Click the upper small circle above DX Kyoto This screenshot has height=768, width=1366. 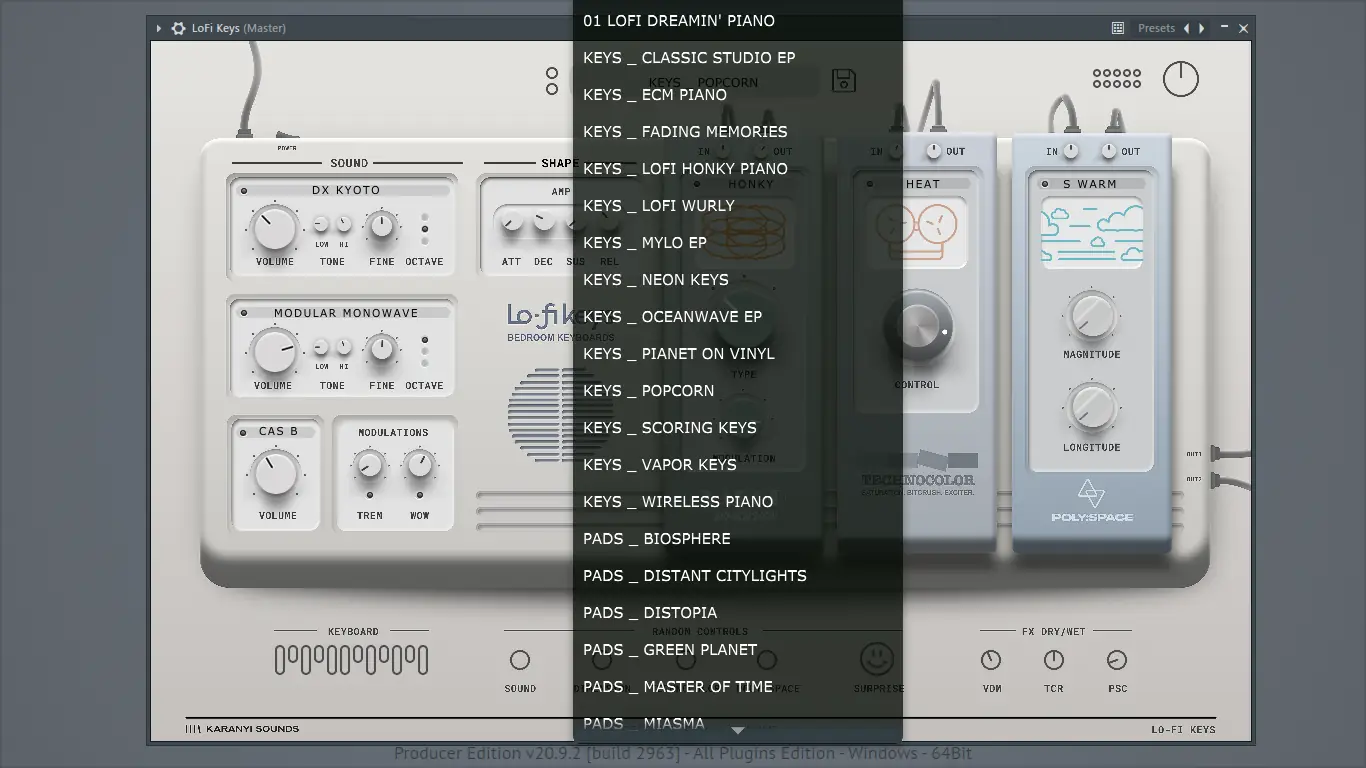coord(552,73)
